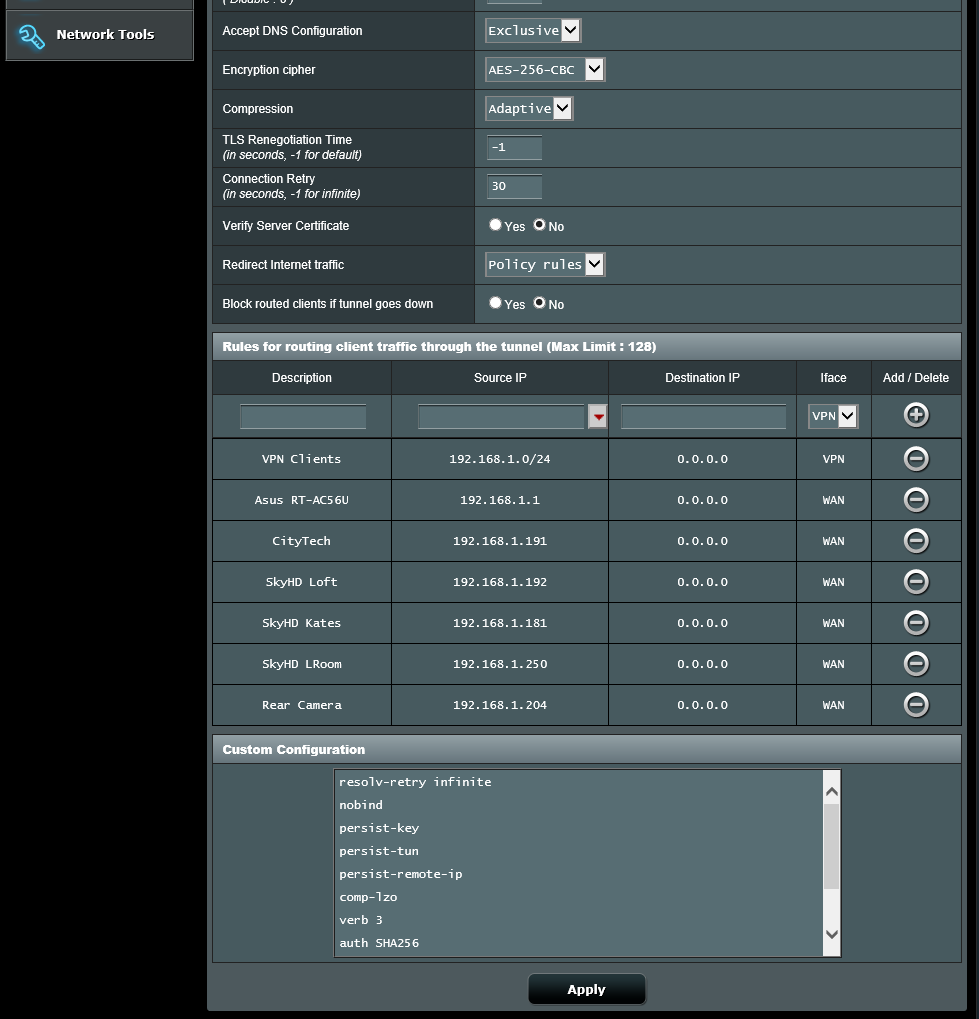Image resolution: width=979 pixels, height=1019 pixels.
Task: Click the 192.168.1.0/24 source IP cell
Action: pos(500,459)
